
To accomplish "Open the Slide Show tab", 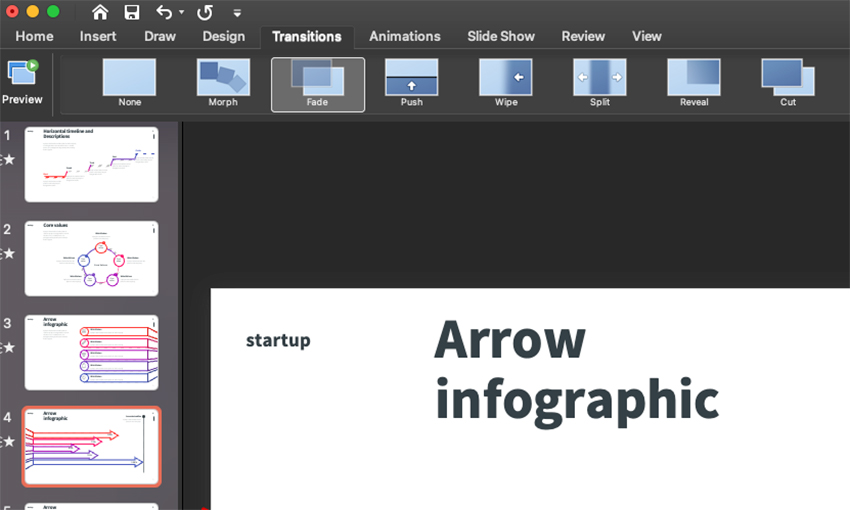I will click(x=501, y=36).
